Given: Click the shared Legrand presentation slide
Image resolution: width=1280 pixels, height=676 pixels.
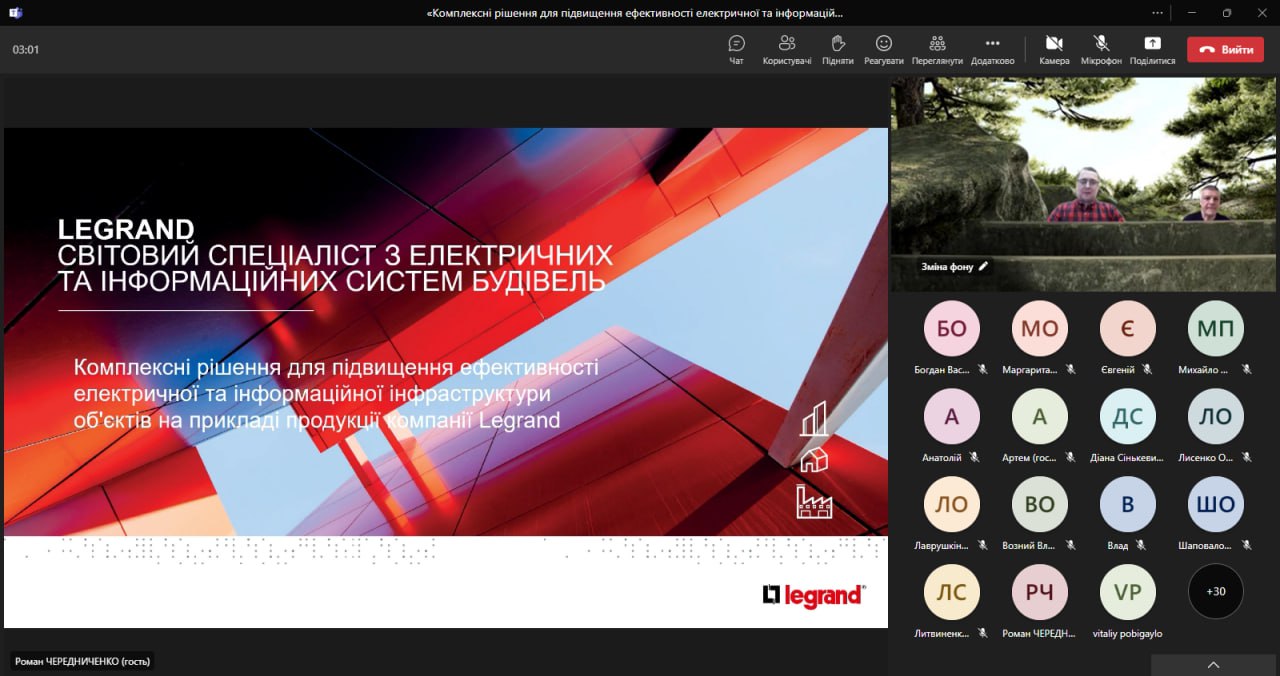Looking at the screenshot, I should (x=446, y=378).
